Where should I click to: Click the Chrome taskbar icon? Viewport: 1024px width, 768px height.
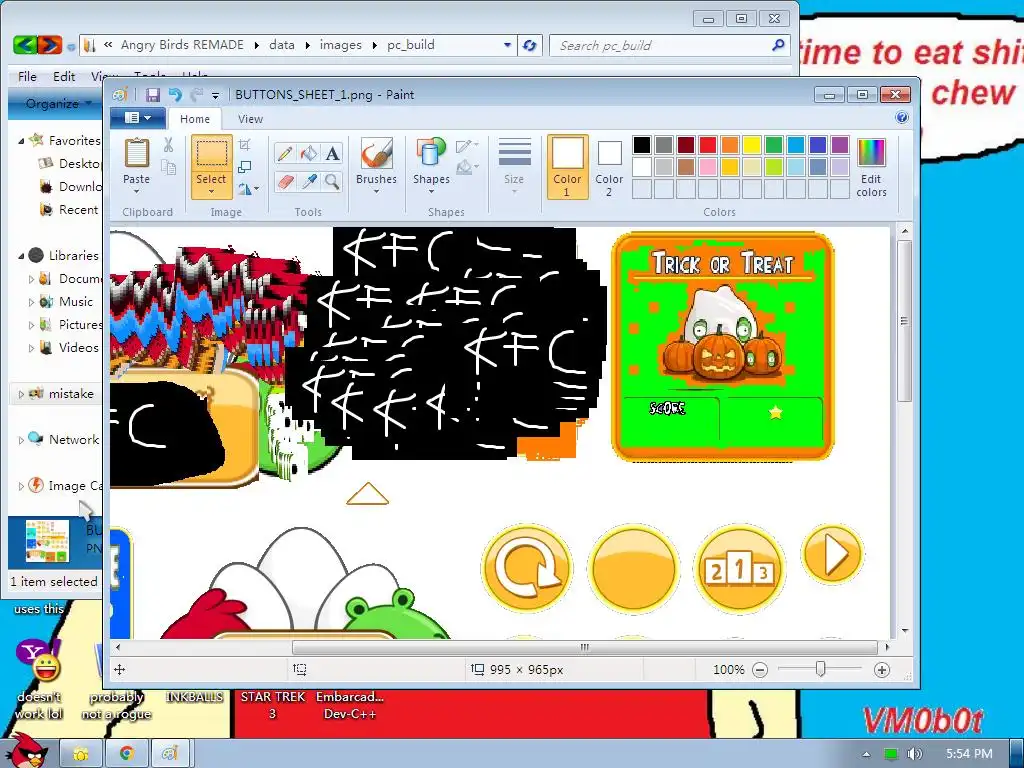coord(126,754)
